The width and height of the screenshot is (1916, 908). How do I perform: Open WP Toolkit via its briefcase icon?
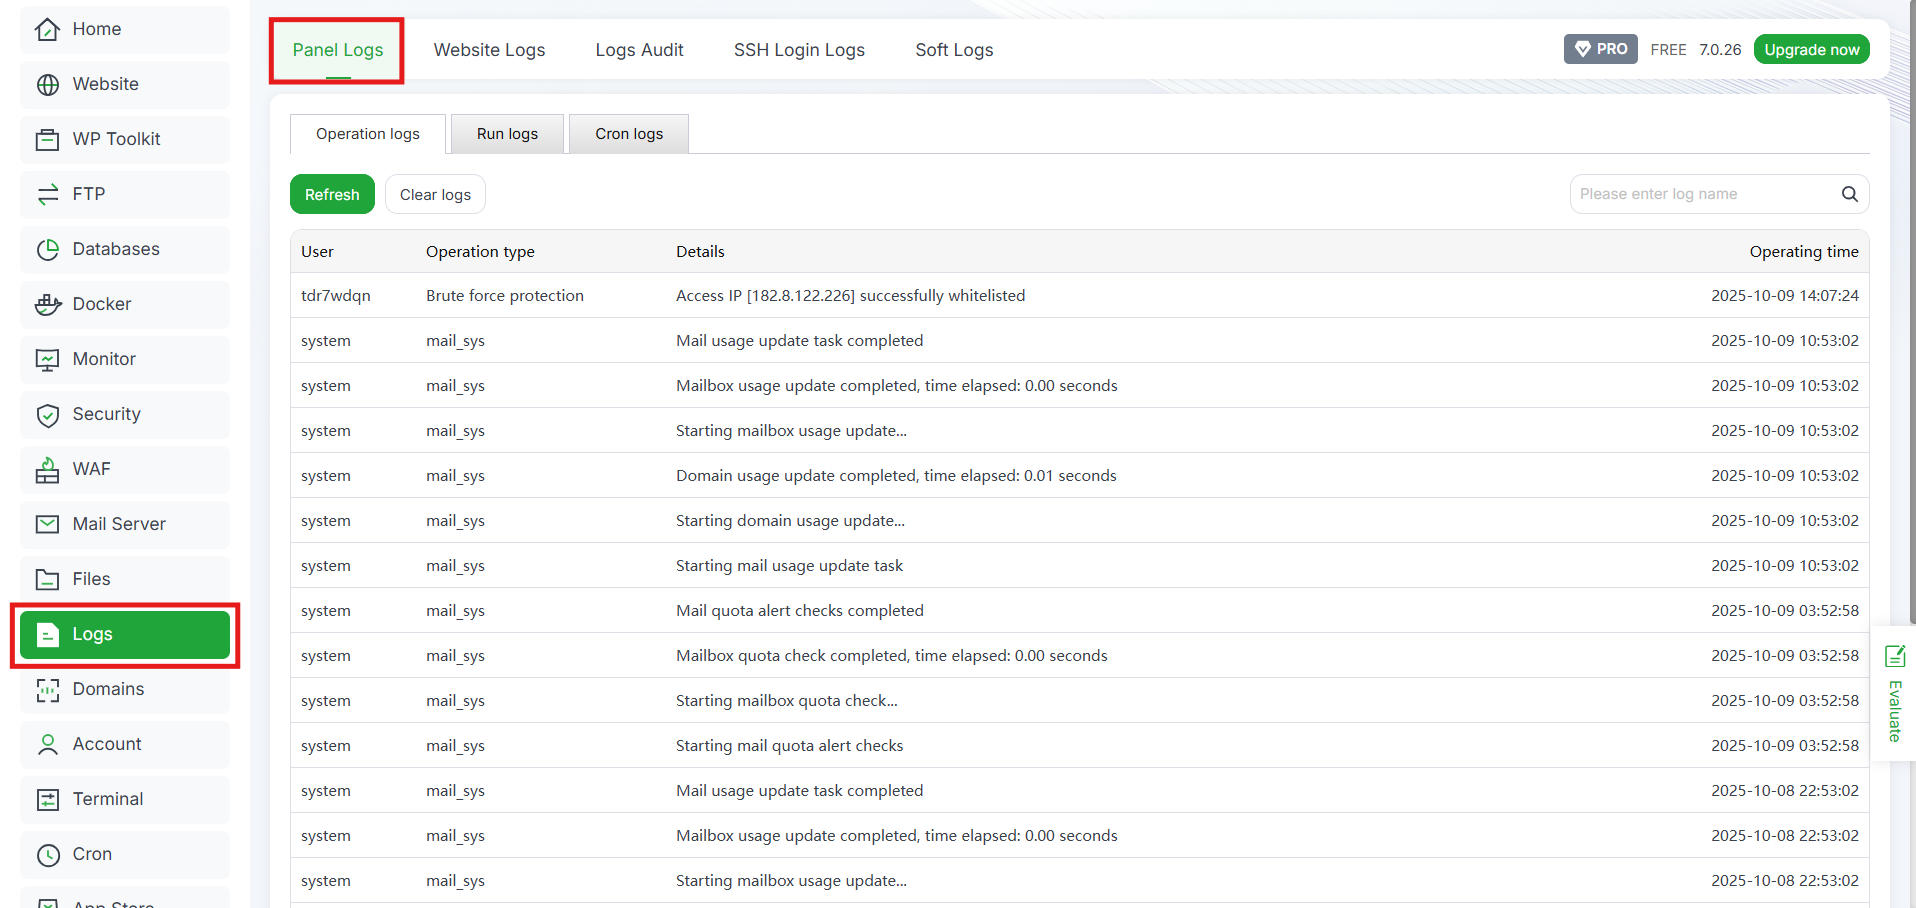47,140
